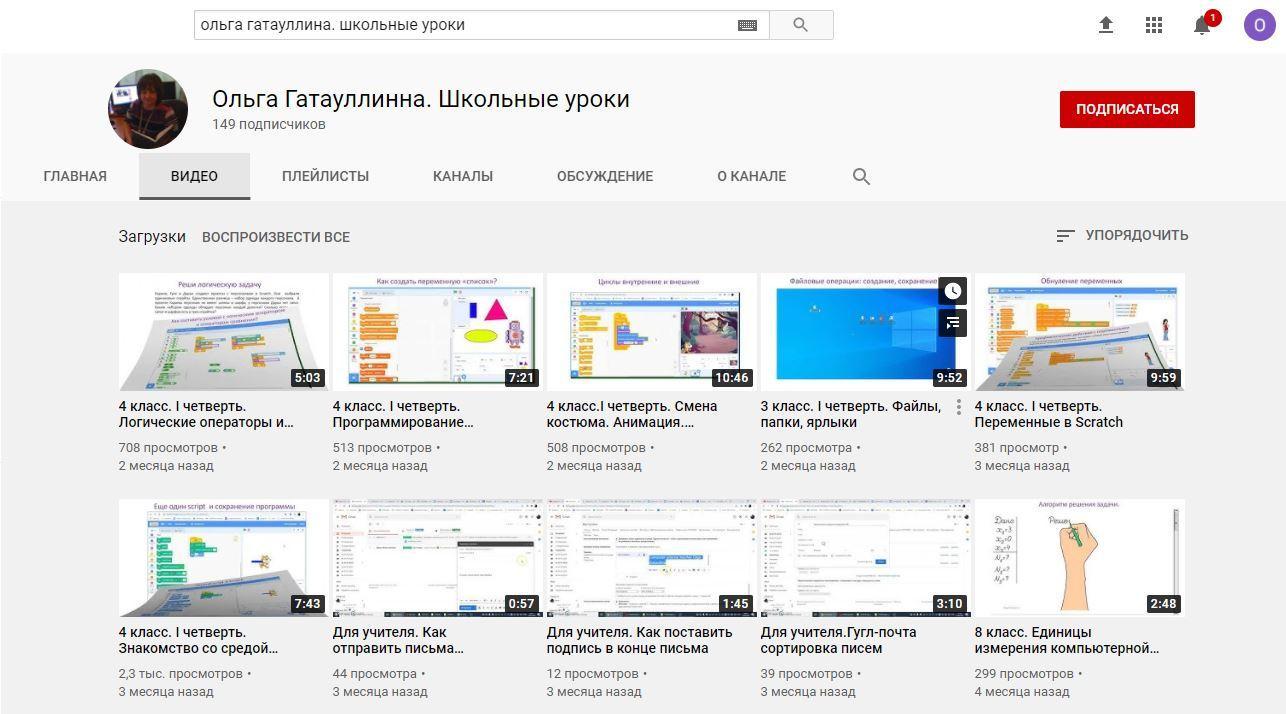Click title 'Как поставить подпись в конце письма'
The width and height of the screenshot is (1286, 714).
[640, 640]
